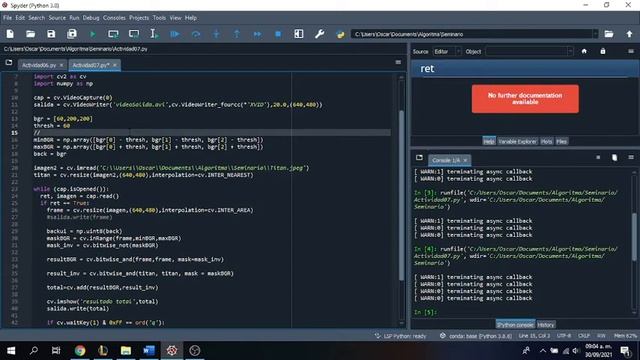
Task: Interrupt the kernel in the console
Action: point(598,158)
